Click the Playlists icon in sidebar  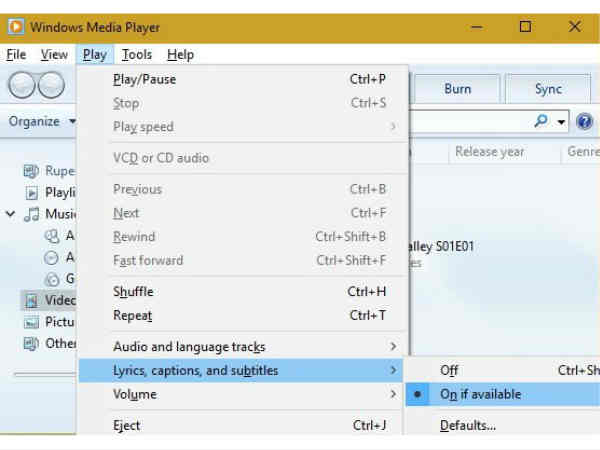32,192
